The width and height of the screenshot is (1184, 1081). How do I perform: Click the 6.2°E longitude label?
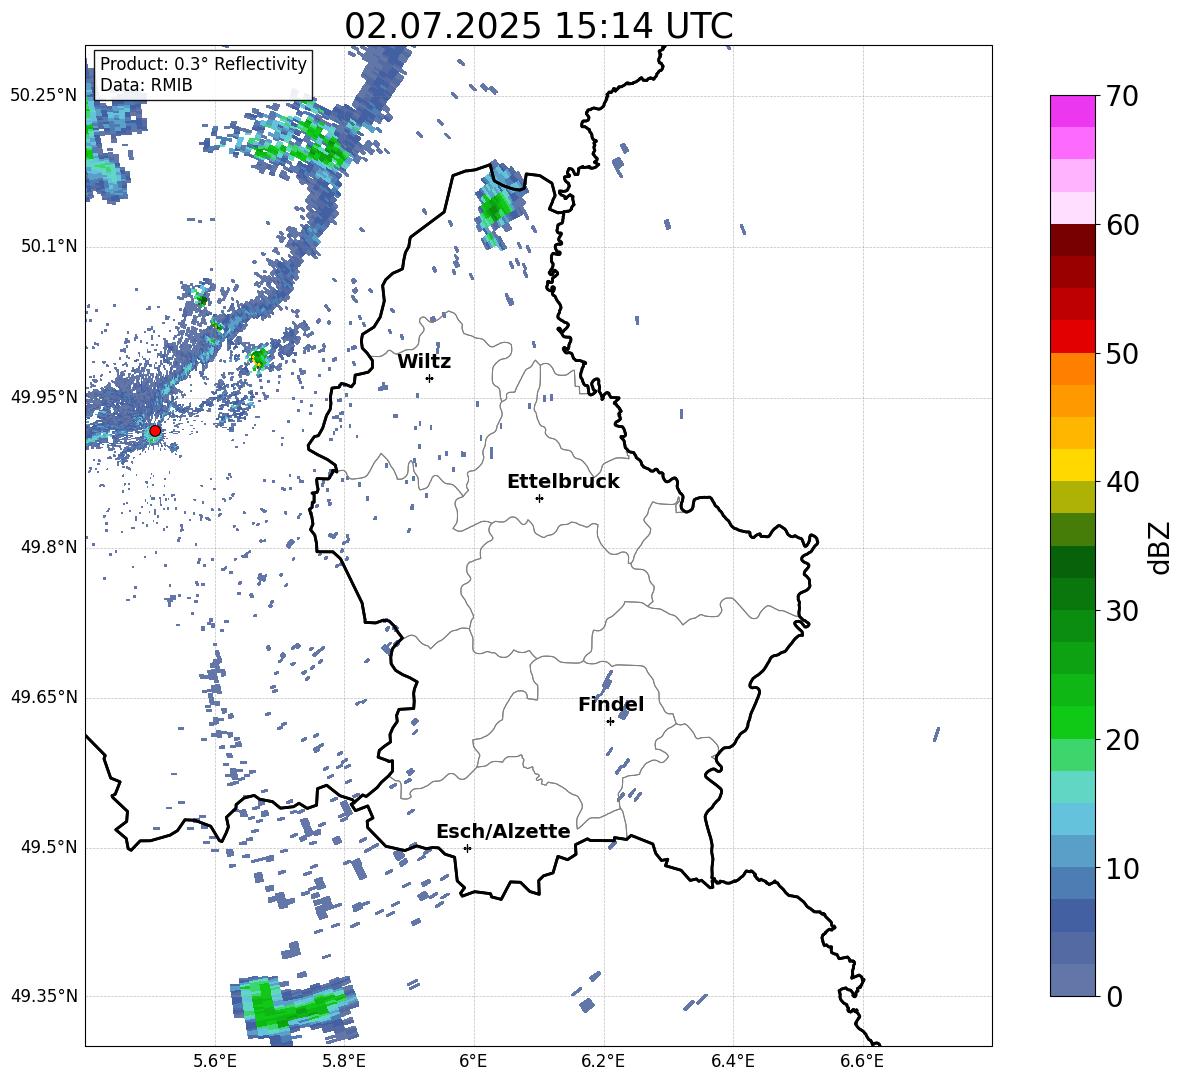click(603, 1061)
